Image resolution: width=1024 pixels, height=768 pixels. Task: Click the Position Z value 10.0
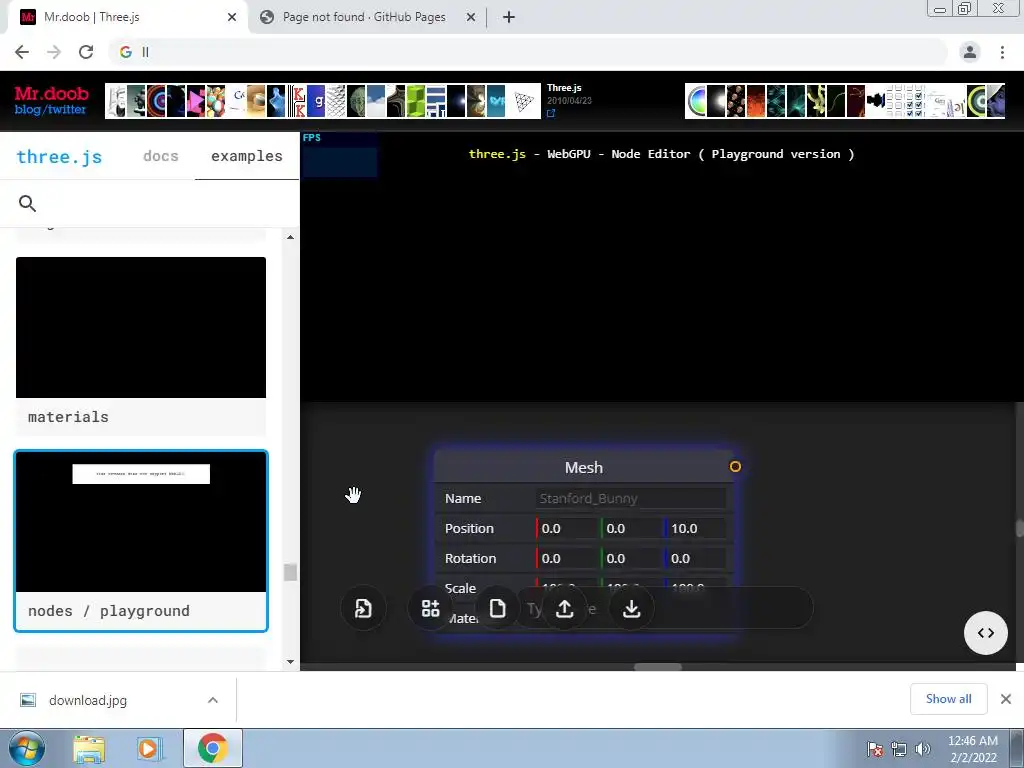pyautogui.click(x=696, y=528)
